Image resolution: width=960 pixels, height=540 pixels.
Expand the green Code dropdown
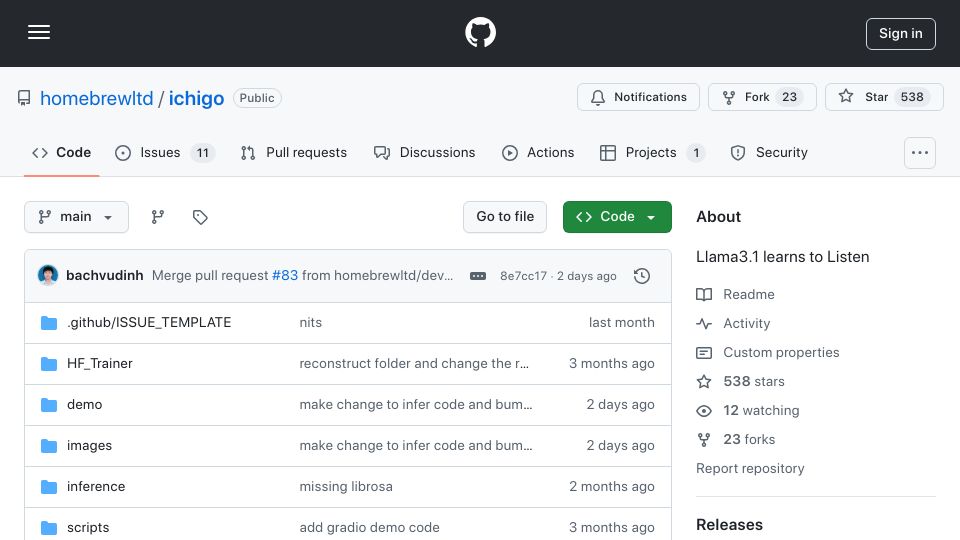(617, 217)
